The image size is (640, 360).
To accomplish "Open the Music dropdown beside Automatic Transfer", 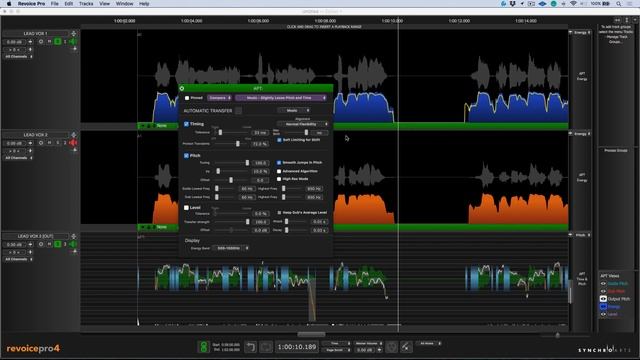I will 293,111.
